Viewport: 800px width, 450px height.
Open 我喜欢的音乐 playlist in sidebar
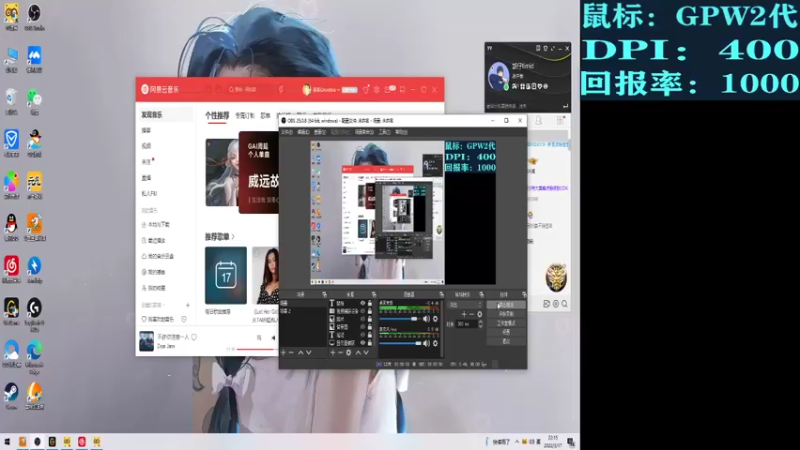[x=161, y=319]
